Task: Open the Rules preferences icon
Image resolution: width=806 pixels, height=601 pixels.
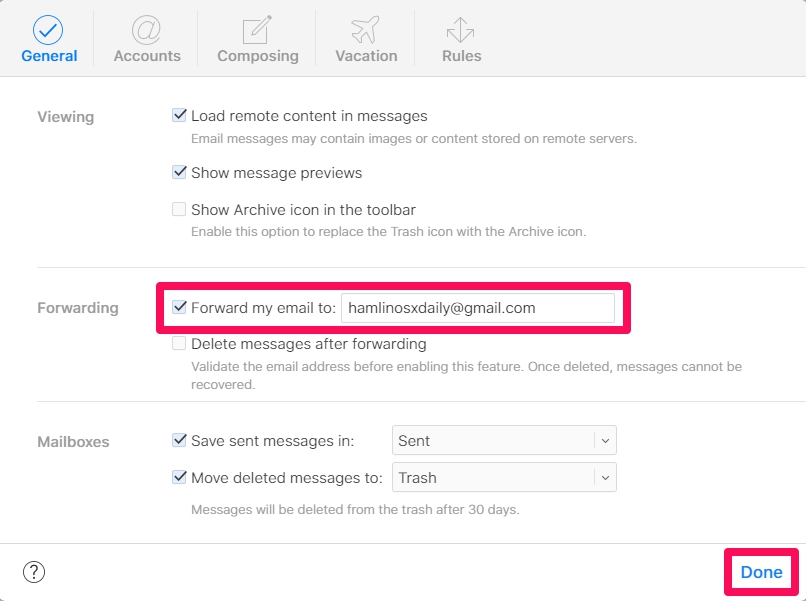Action: 460,29
